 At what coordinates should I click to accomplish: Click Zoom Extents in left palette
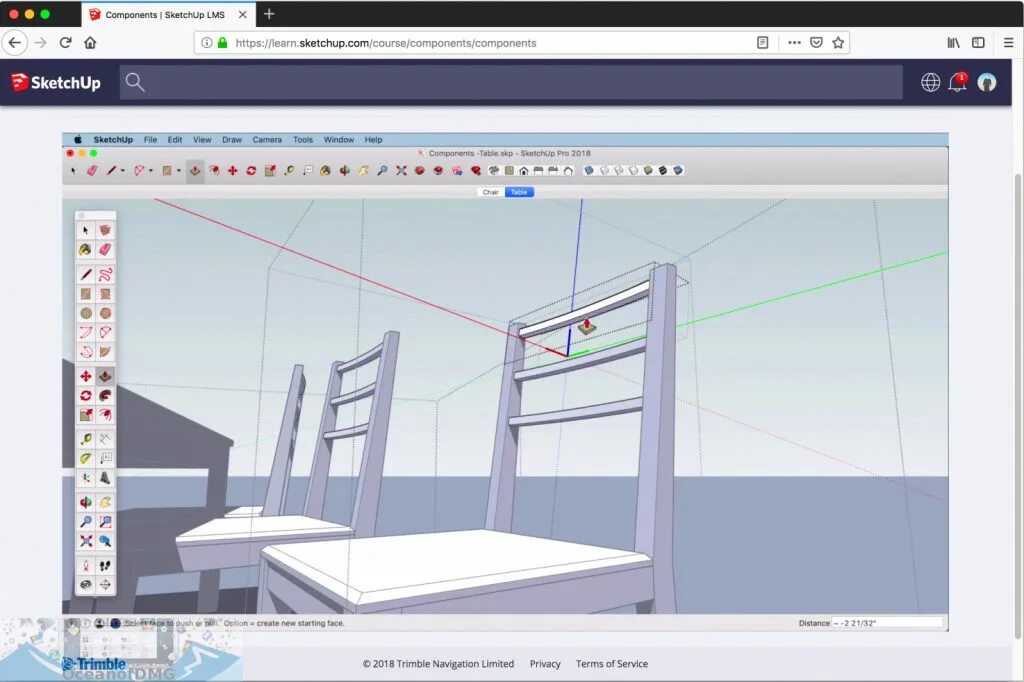tap(85, 541)
